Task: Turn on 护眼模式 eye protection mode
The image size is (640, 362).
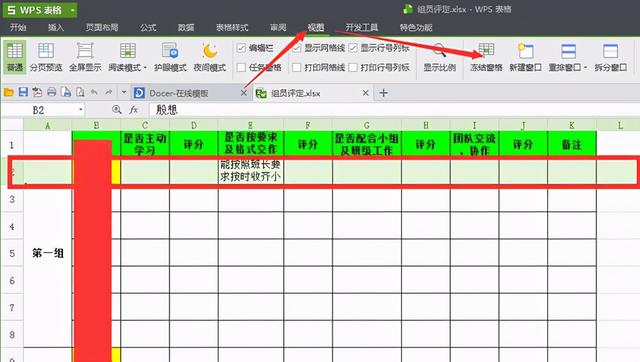Action: 170,57
